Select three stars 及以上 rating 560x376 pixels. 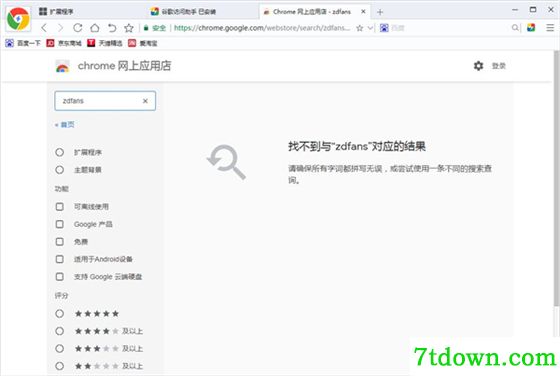60,349
